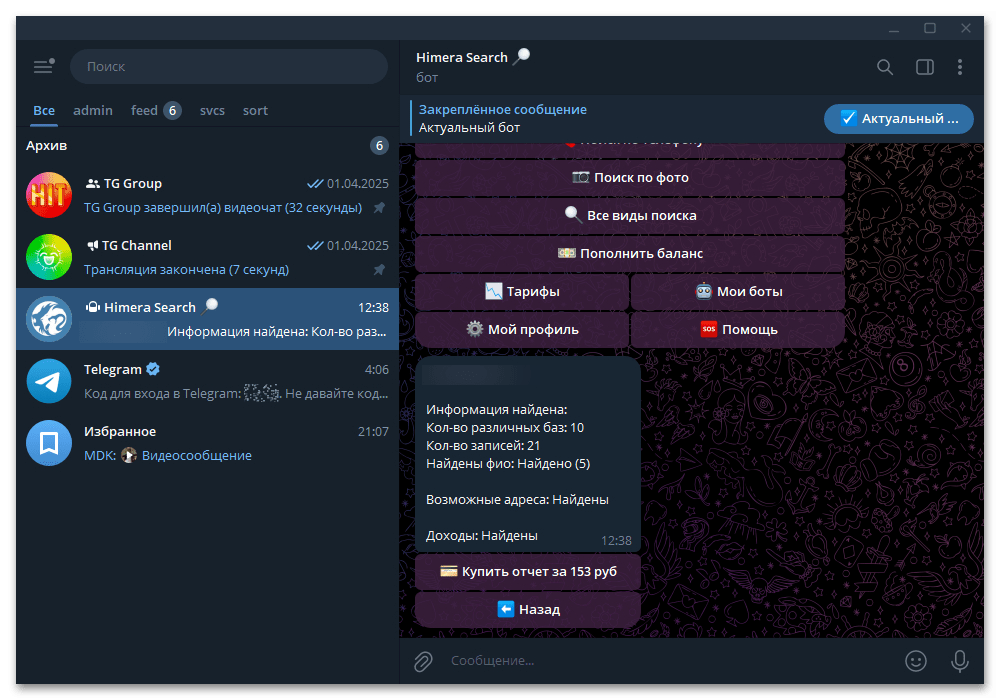The height and width of the screenshot is (700, 1000).
Task: Click the Актуальный pinned message button
Action: (899, 119)
